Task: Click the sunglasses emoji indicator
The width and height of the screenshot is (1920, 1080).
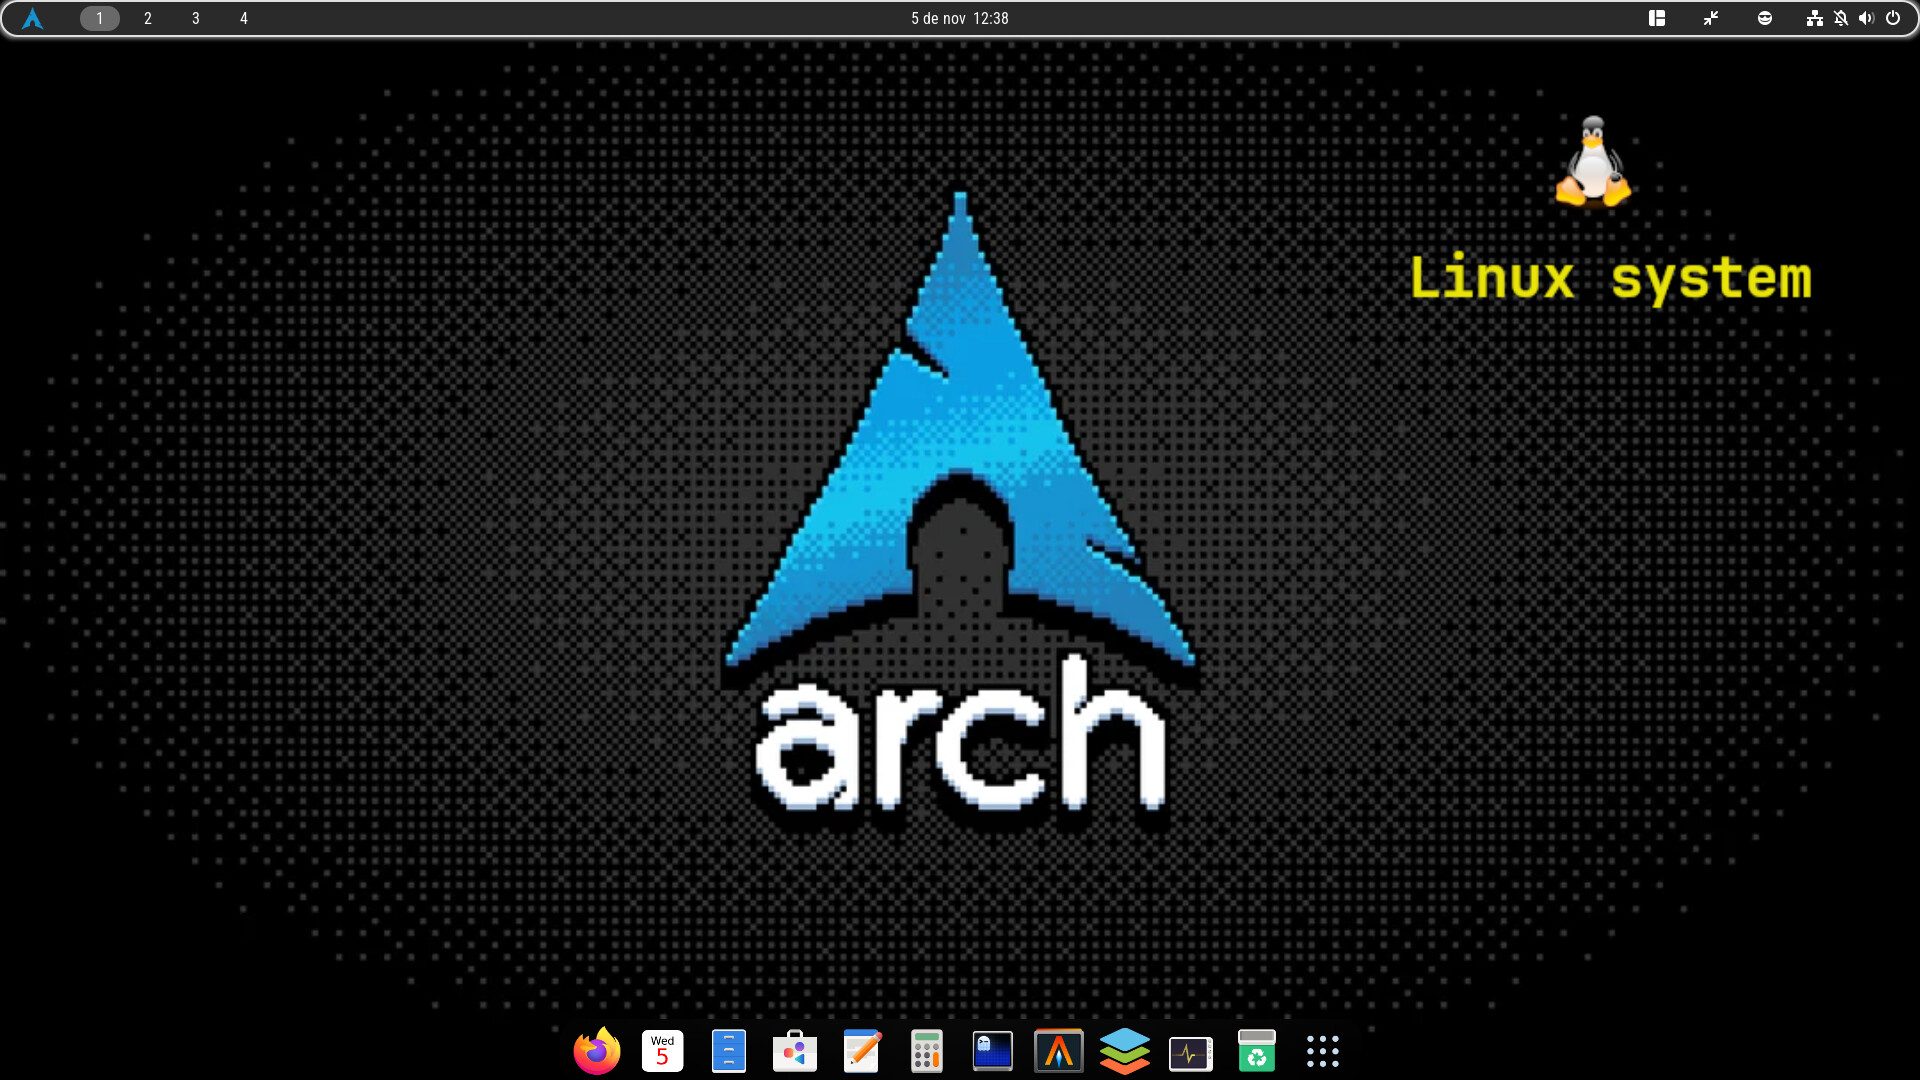Action: [x=1765, y=18]
